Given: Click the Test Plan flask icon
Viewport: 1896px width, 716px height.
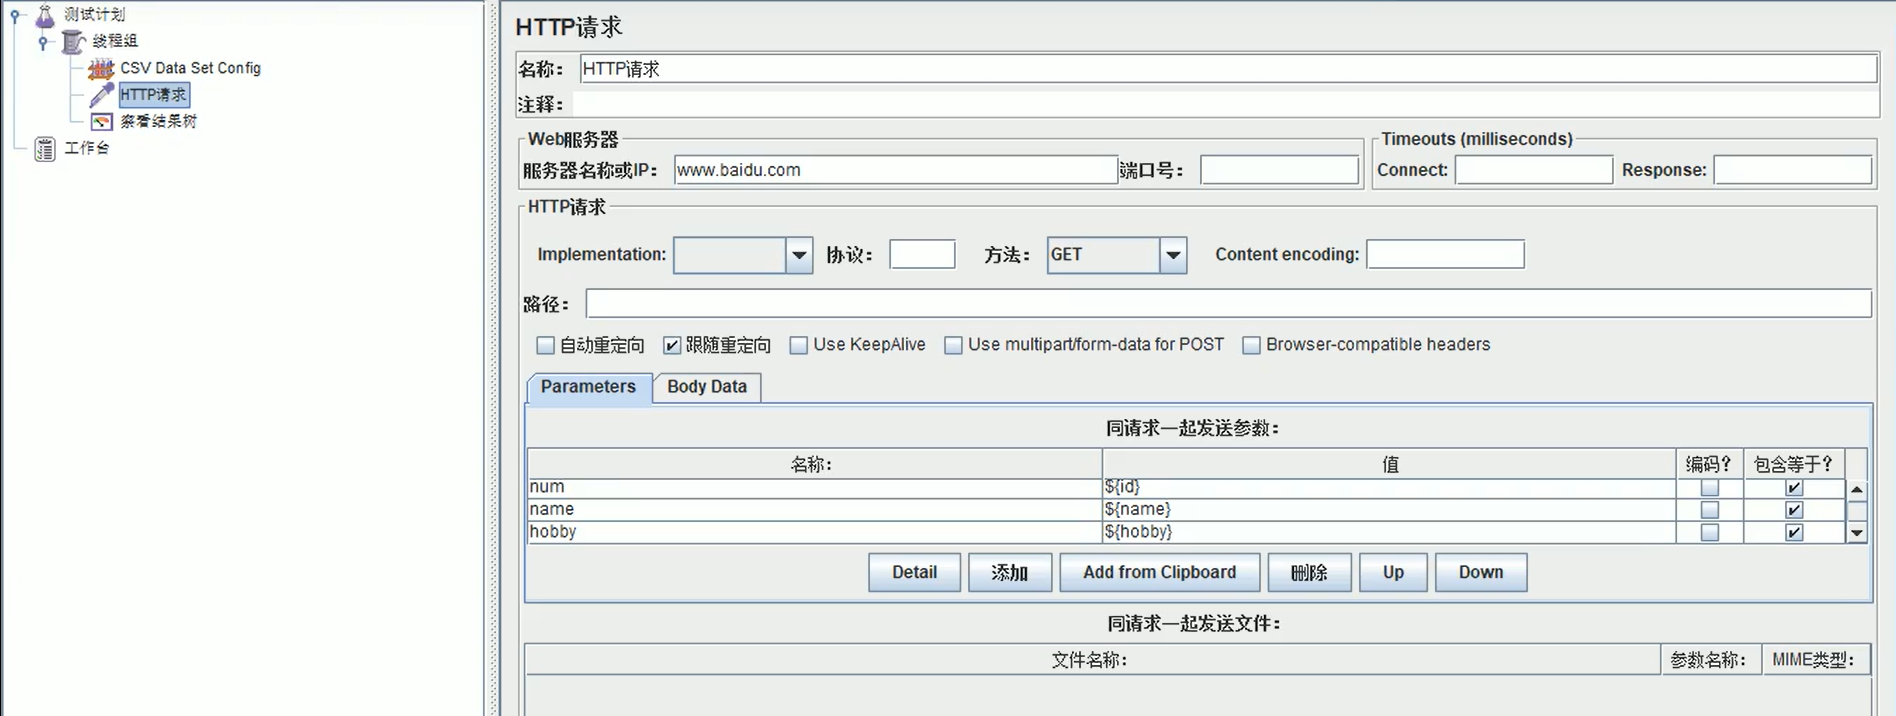Looking at the screenshot, I should (45, 15).
